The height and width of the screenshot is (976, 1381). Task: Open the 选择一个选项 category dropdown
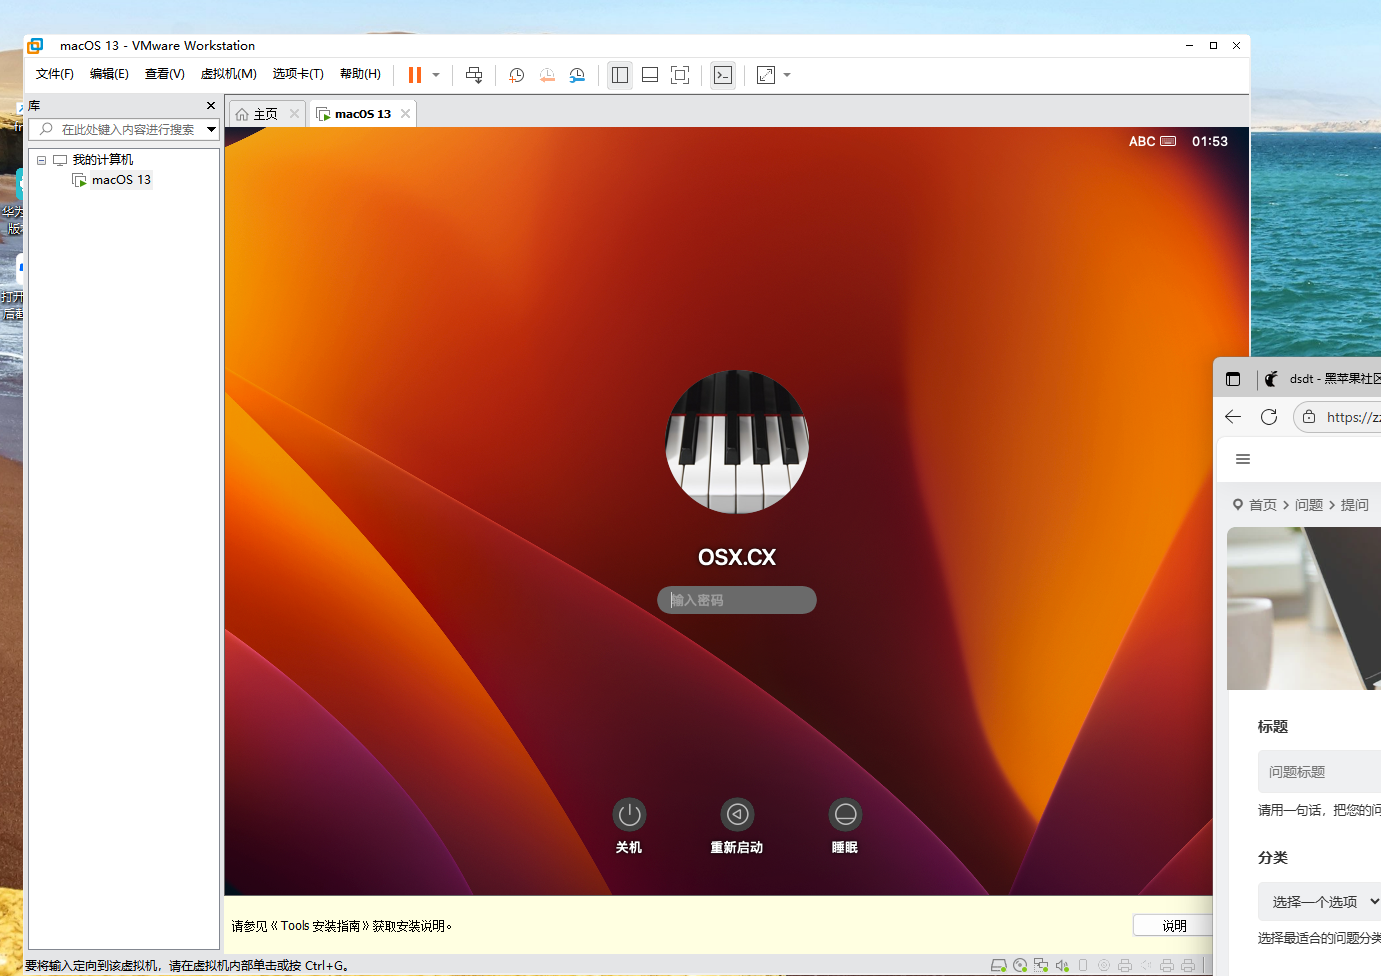1319,902
